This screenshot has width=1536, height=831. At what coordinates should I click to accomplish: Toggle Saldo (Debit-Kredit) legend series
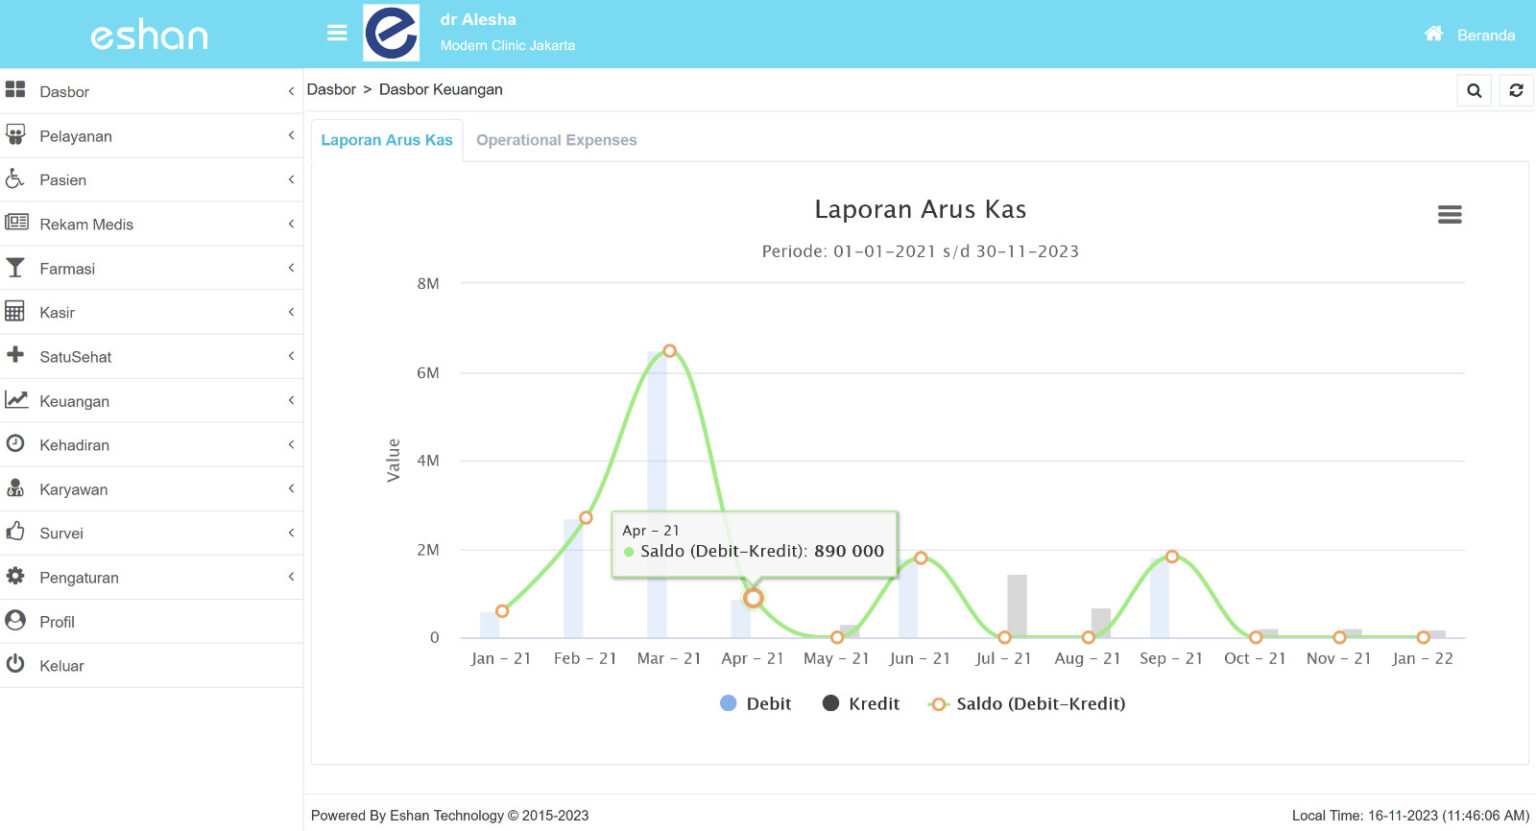pyautogui.click(x=1027, y=704)
